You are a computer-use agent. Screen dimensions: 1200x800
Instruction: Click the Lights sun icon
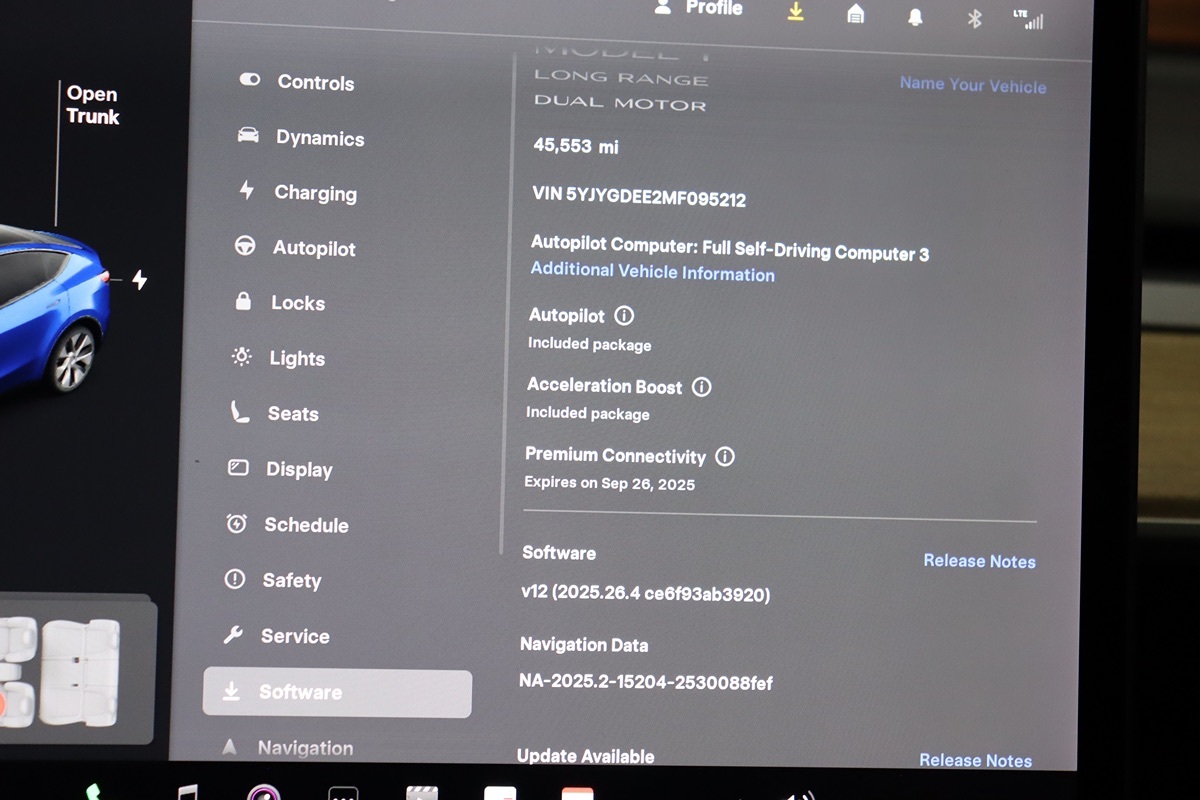point(241,356)
